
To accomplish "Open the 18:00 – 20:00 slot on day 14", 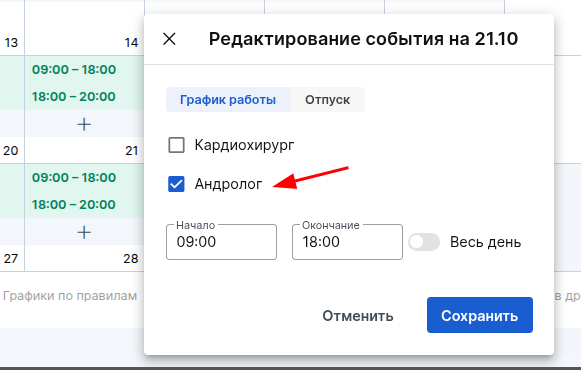I will click(x=74, y=96).
